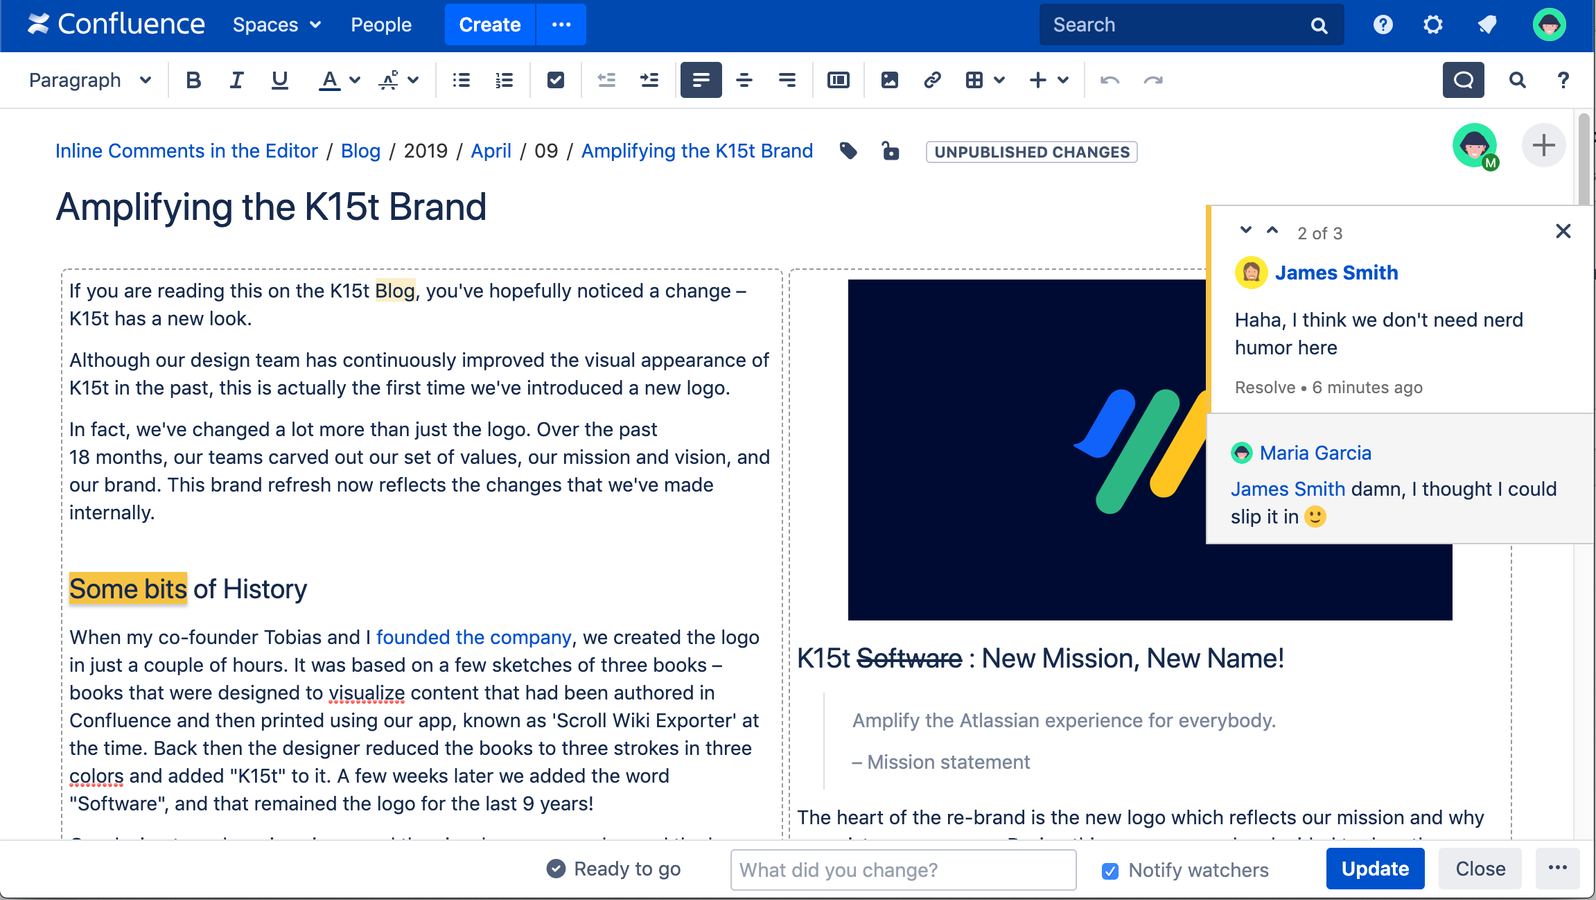Viewport: 1596px width, 900px height.
Task: Open the page layout tool
Action: pos(838,80)
